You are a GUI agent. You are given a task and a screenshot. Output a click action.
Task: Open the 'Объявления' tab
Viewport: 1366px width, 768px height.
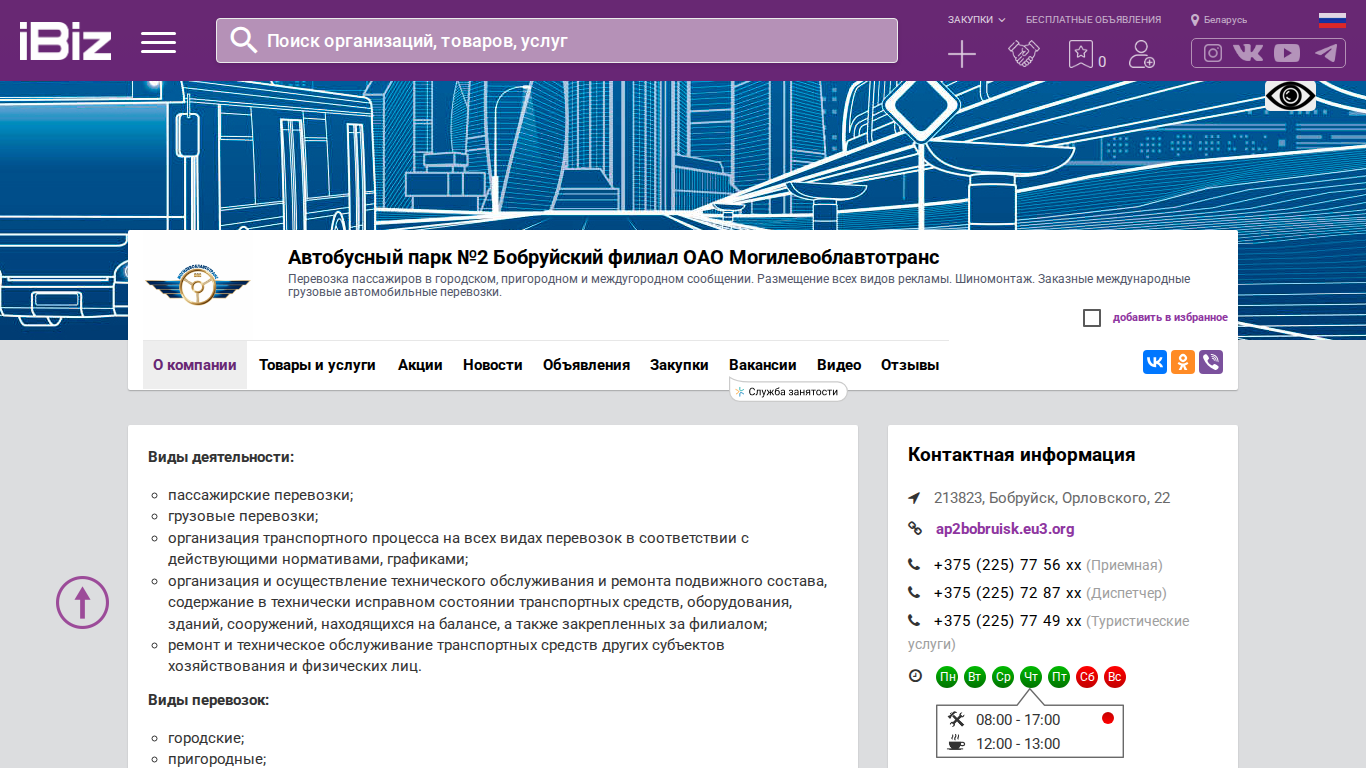[x=586, y=365]
